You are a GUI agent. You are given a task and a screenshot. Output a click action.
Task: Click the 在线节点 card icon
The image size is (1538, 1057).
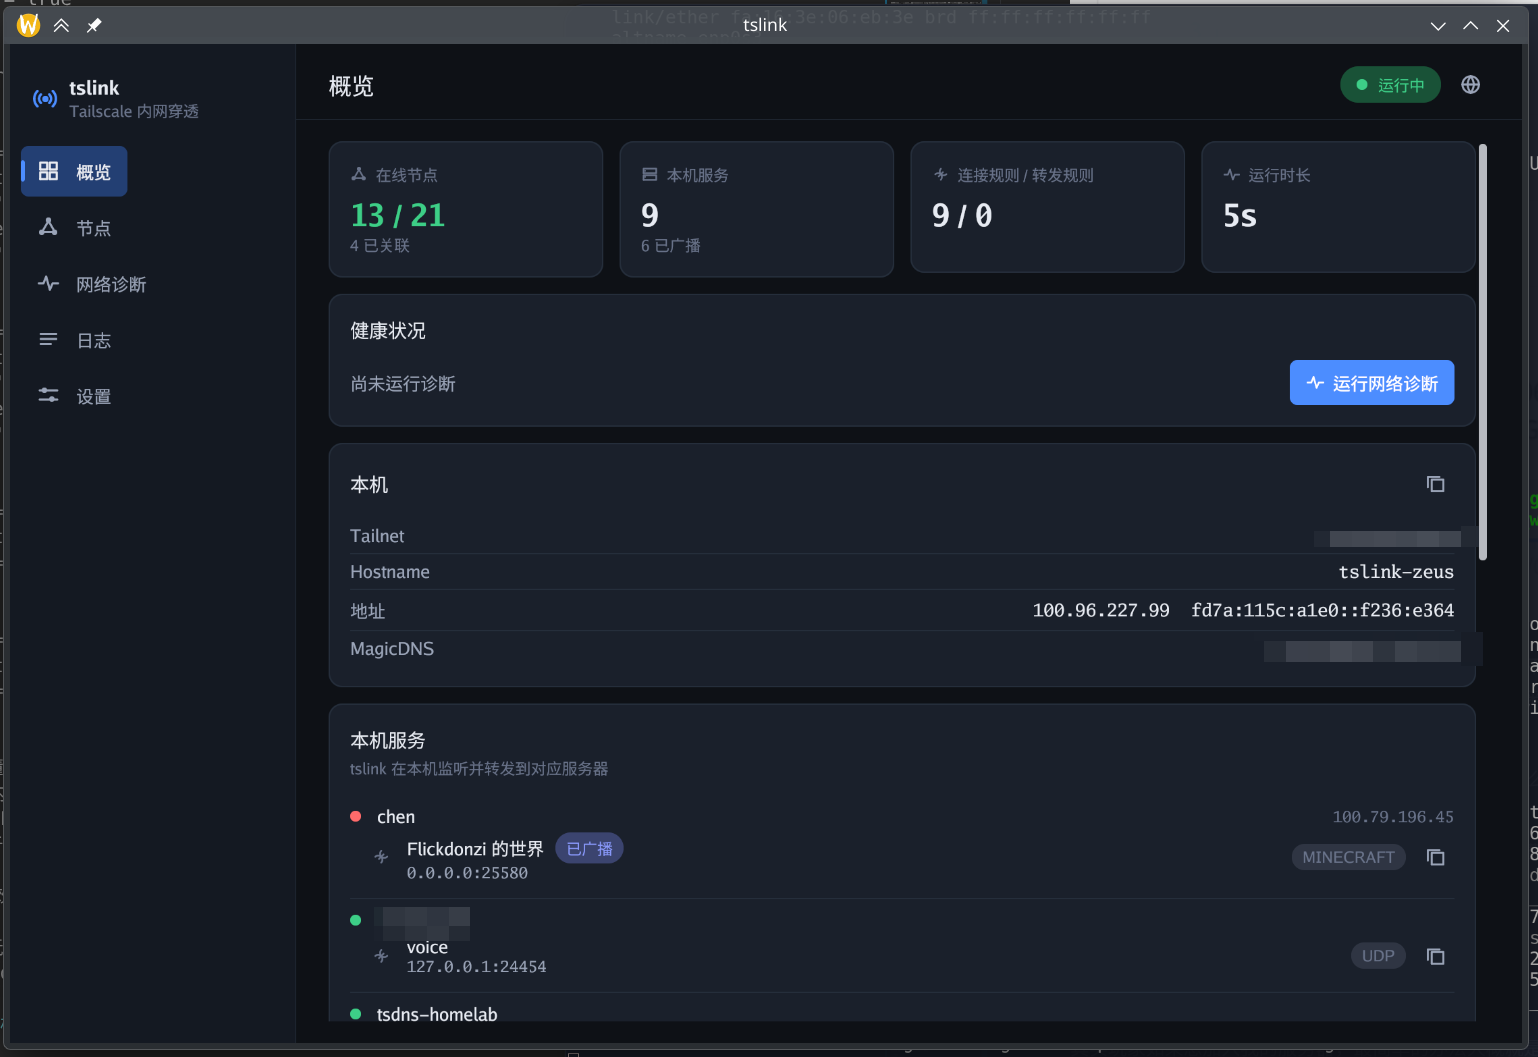point(358,174)
